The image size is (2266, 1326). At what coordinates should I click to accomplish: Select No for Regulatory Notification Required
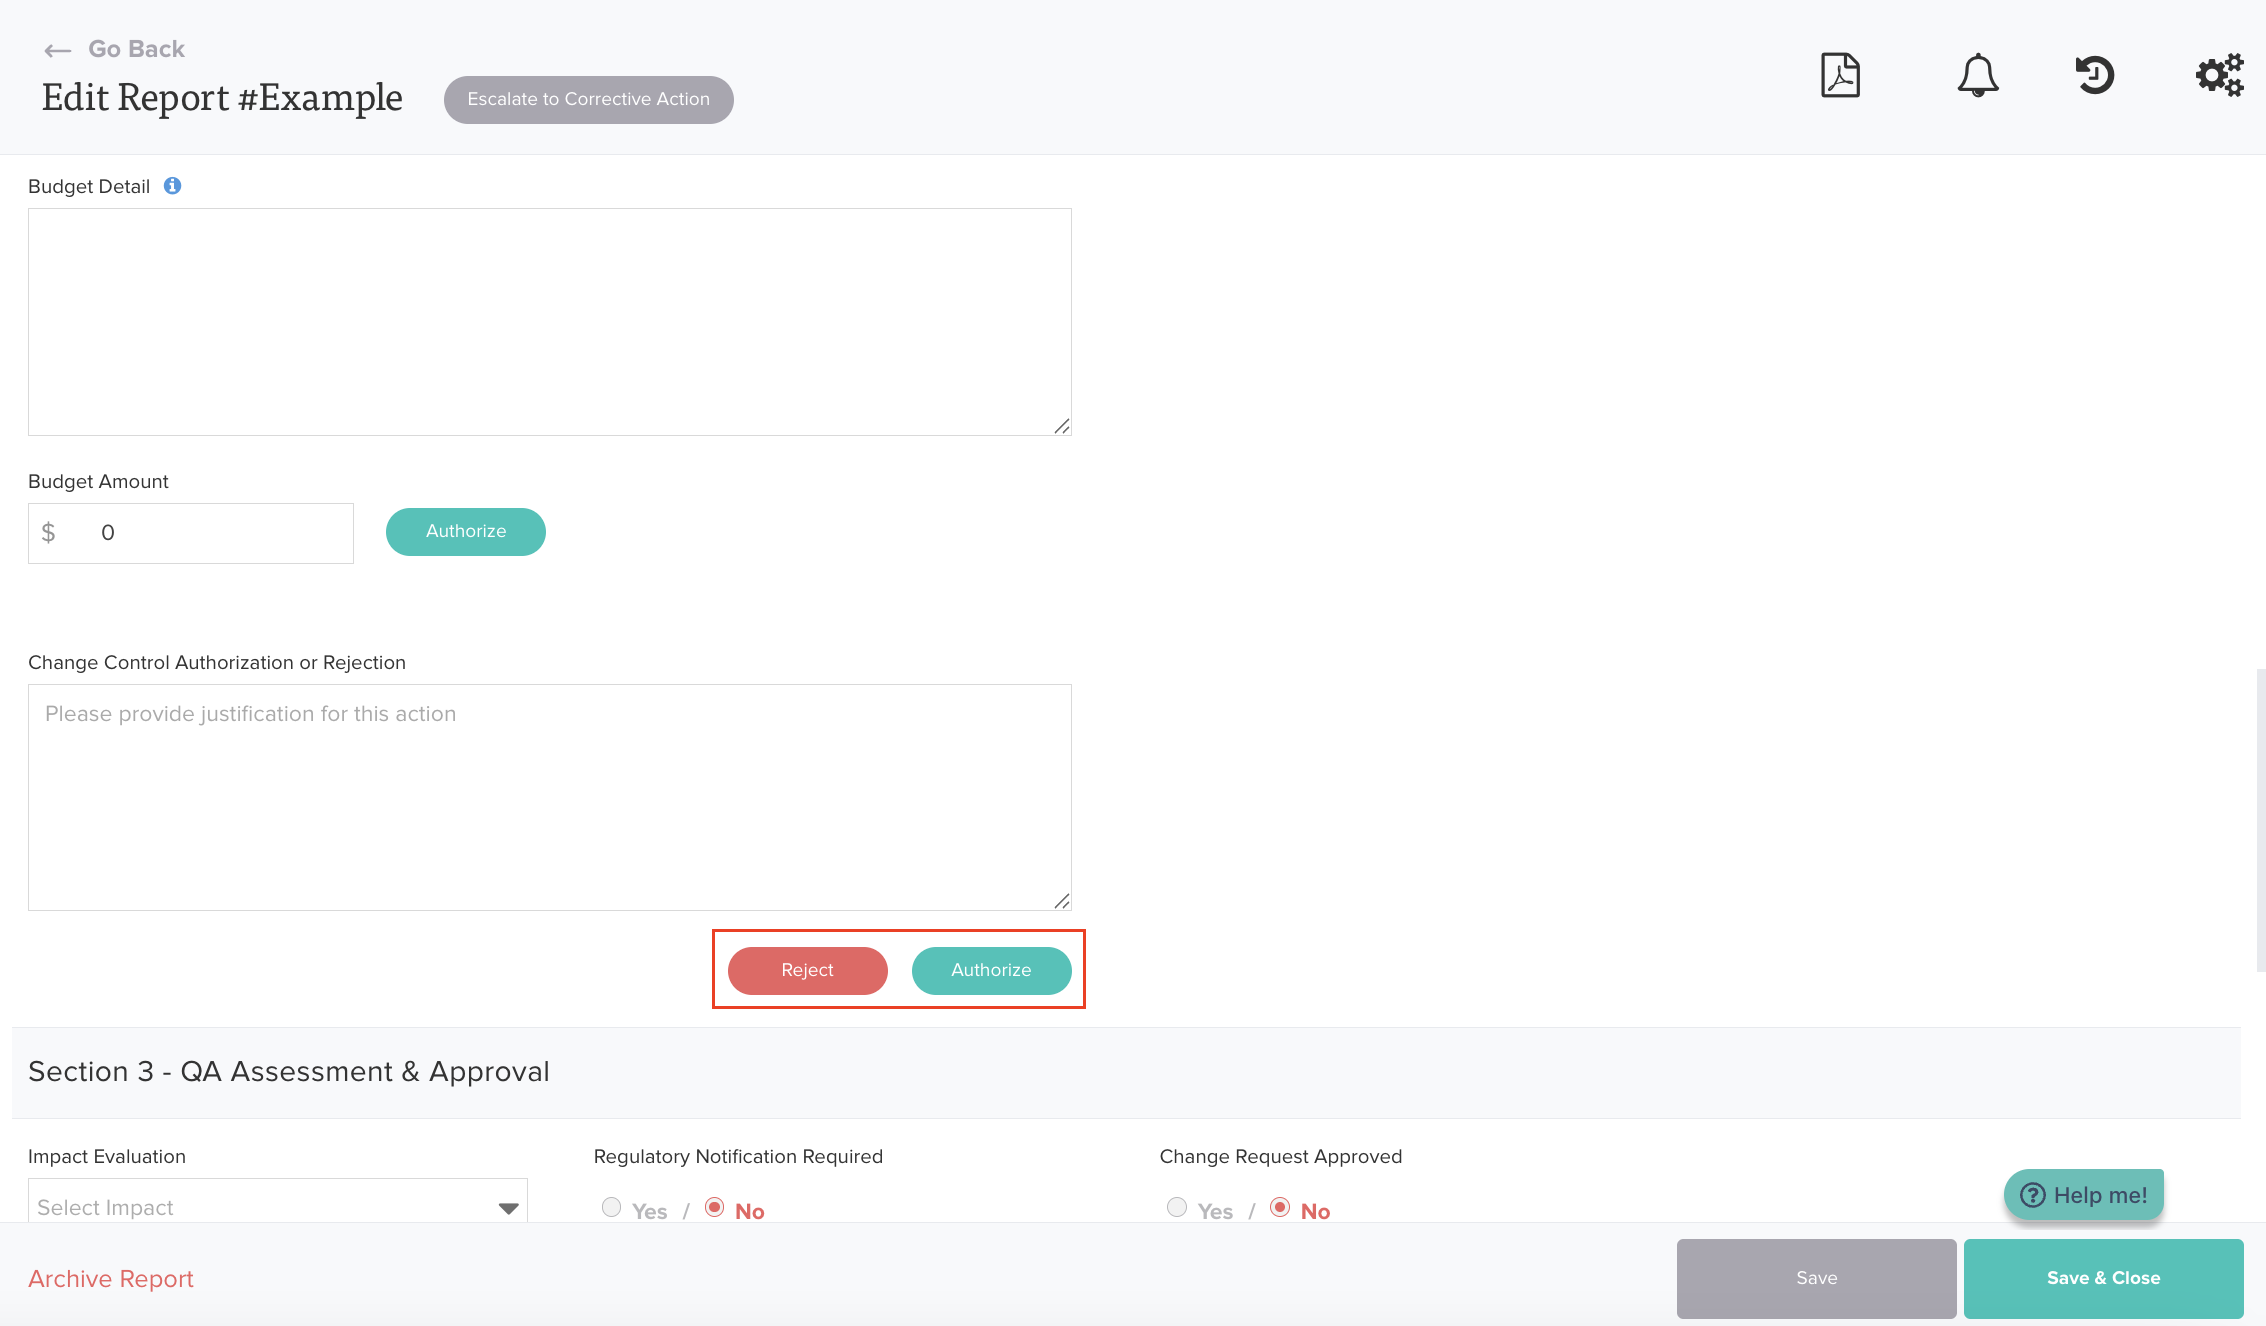pos(715,1207)
